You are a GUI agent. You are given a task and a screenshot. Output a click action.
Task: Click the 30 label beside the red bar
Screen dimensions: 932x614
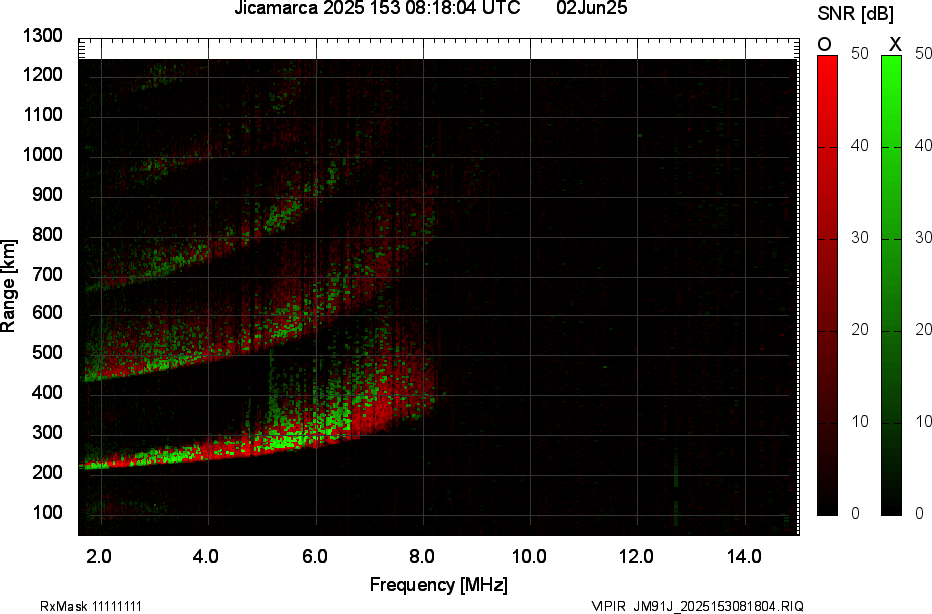coord(859,238)
